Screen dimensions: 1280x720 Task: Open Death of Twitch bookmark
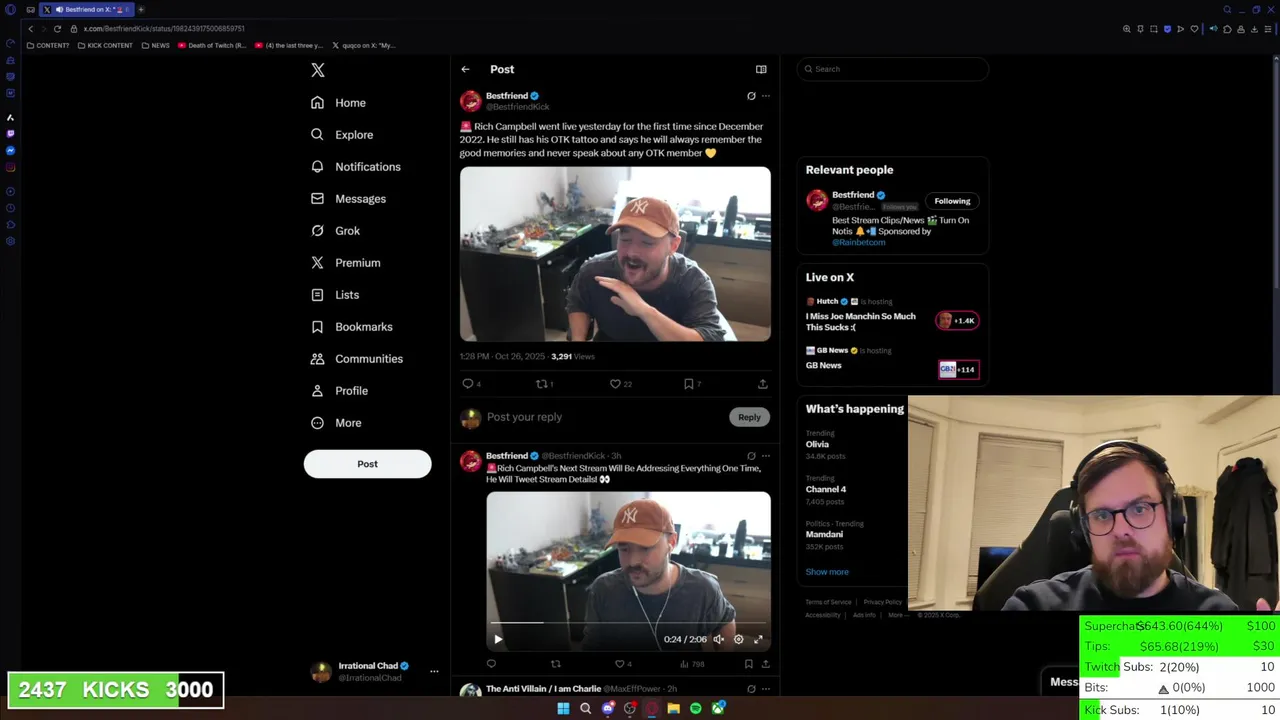pos(212,45)
